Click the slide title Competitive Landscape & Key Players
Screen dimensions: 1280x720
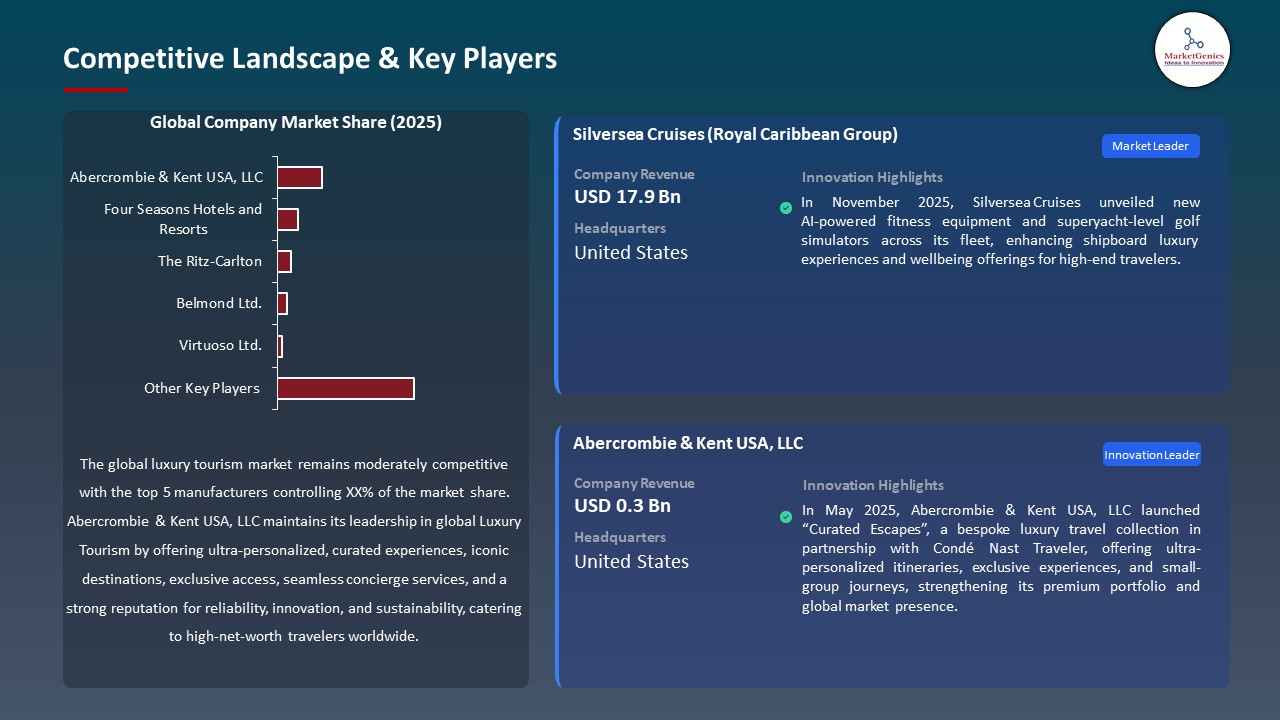pyautogui.click(x=310, y=58)
